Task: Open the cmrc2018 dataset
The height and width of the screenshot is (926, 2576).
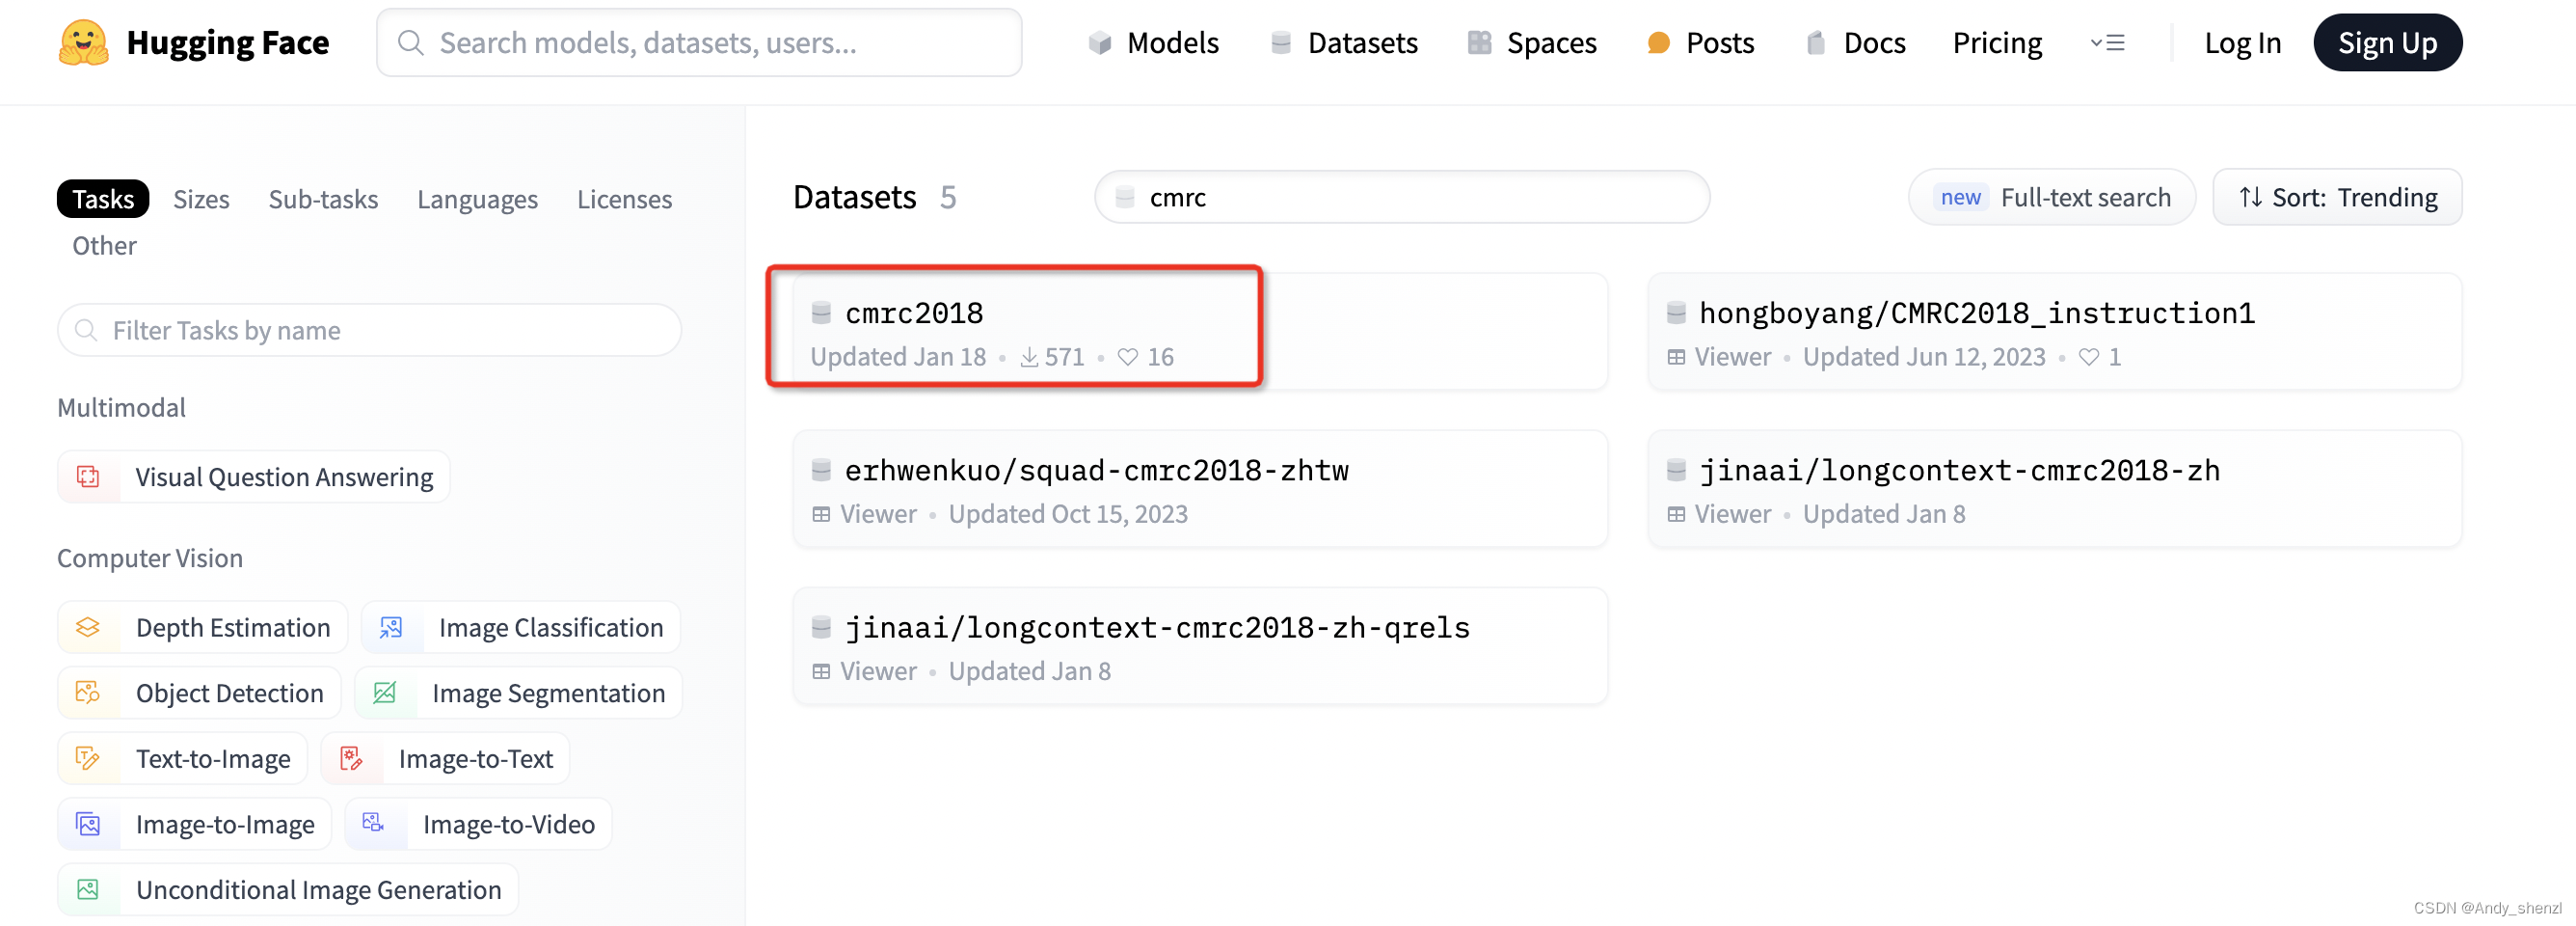Action: tap(1200, 332)
